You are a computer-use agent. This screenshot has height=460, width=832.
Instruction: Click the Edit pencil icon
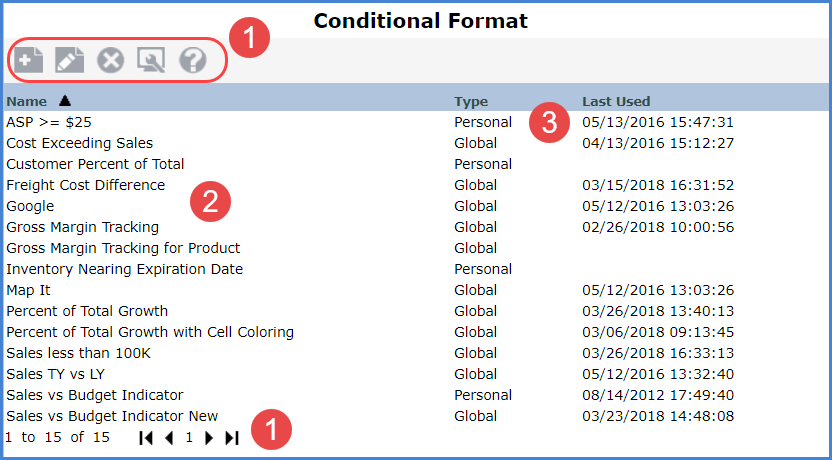click(x=69, y=61)
